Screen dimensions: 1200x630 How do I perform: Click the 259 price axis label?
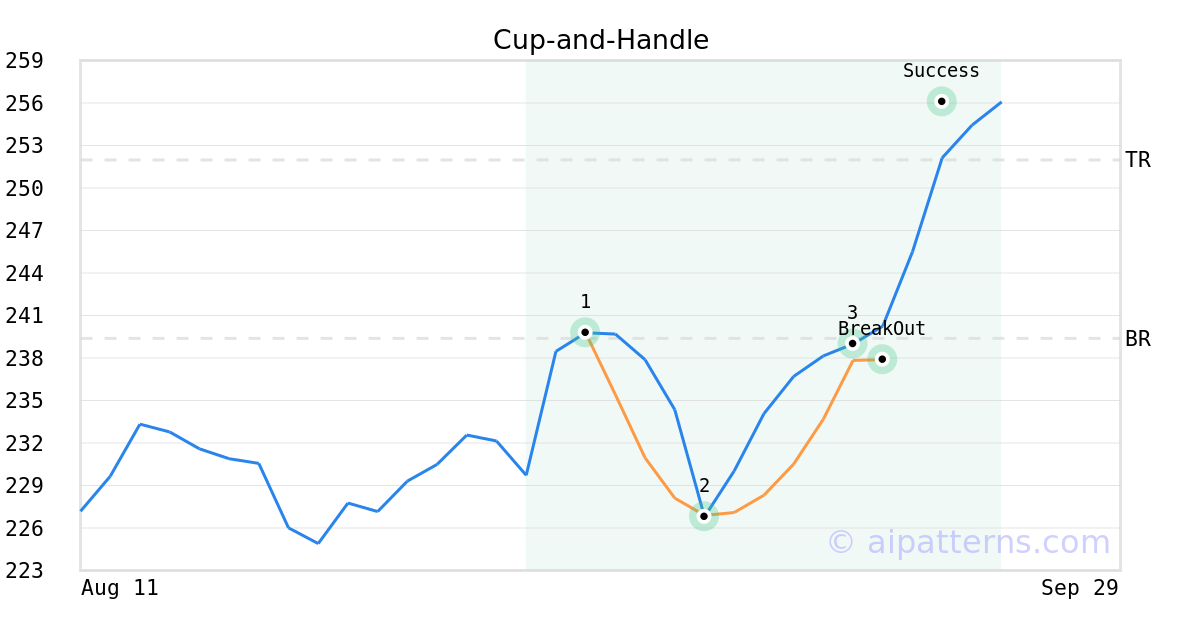[24, 61]
